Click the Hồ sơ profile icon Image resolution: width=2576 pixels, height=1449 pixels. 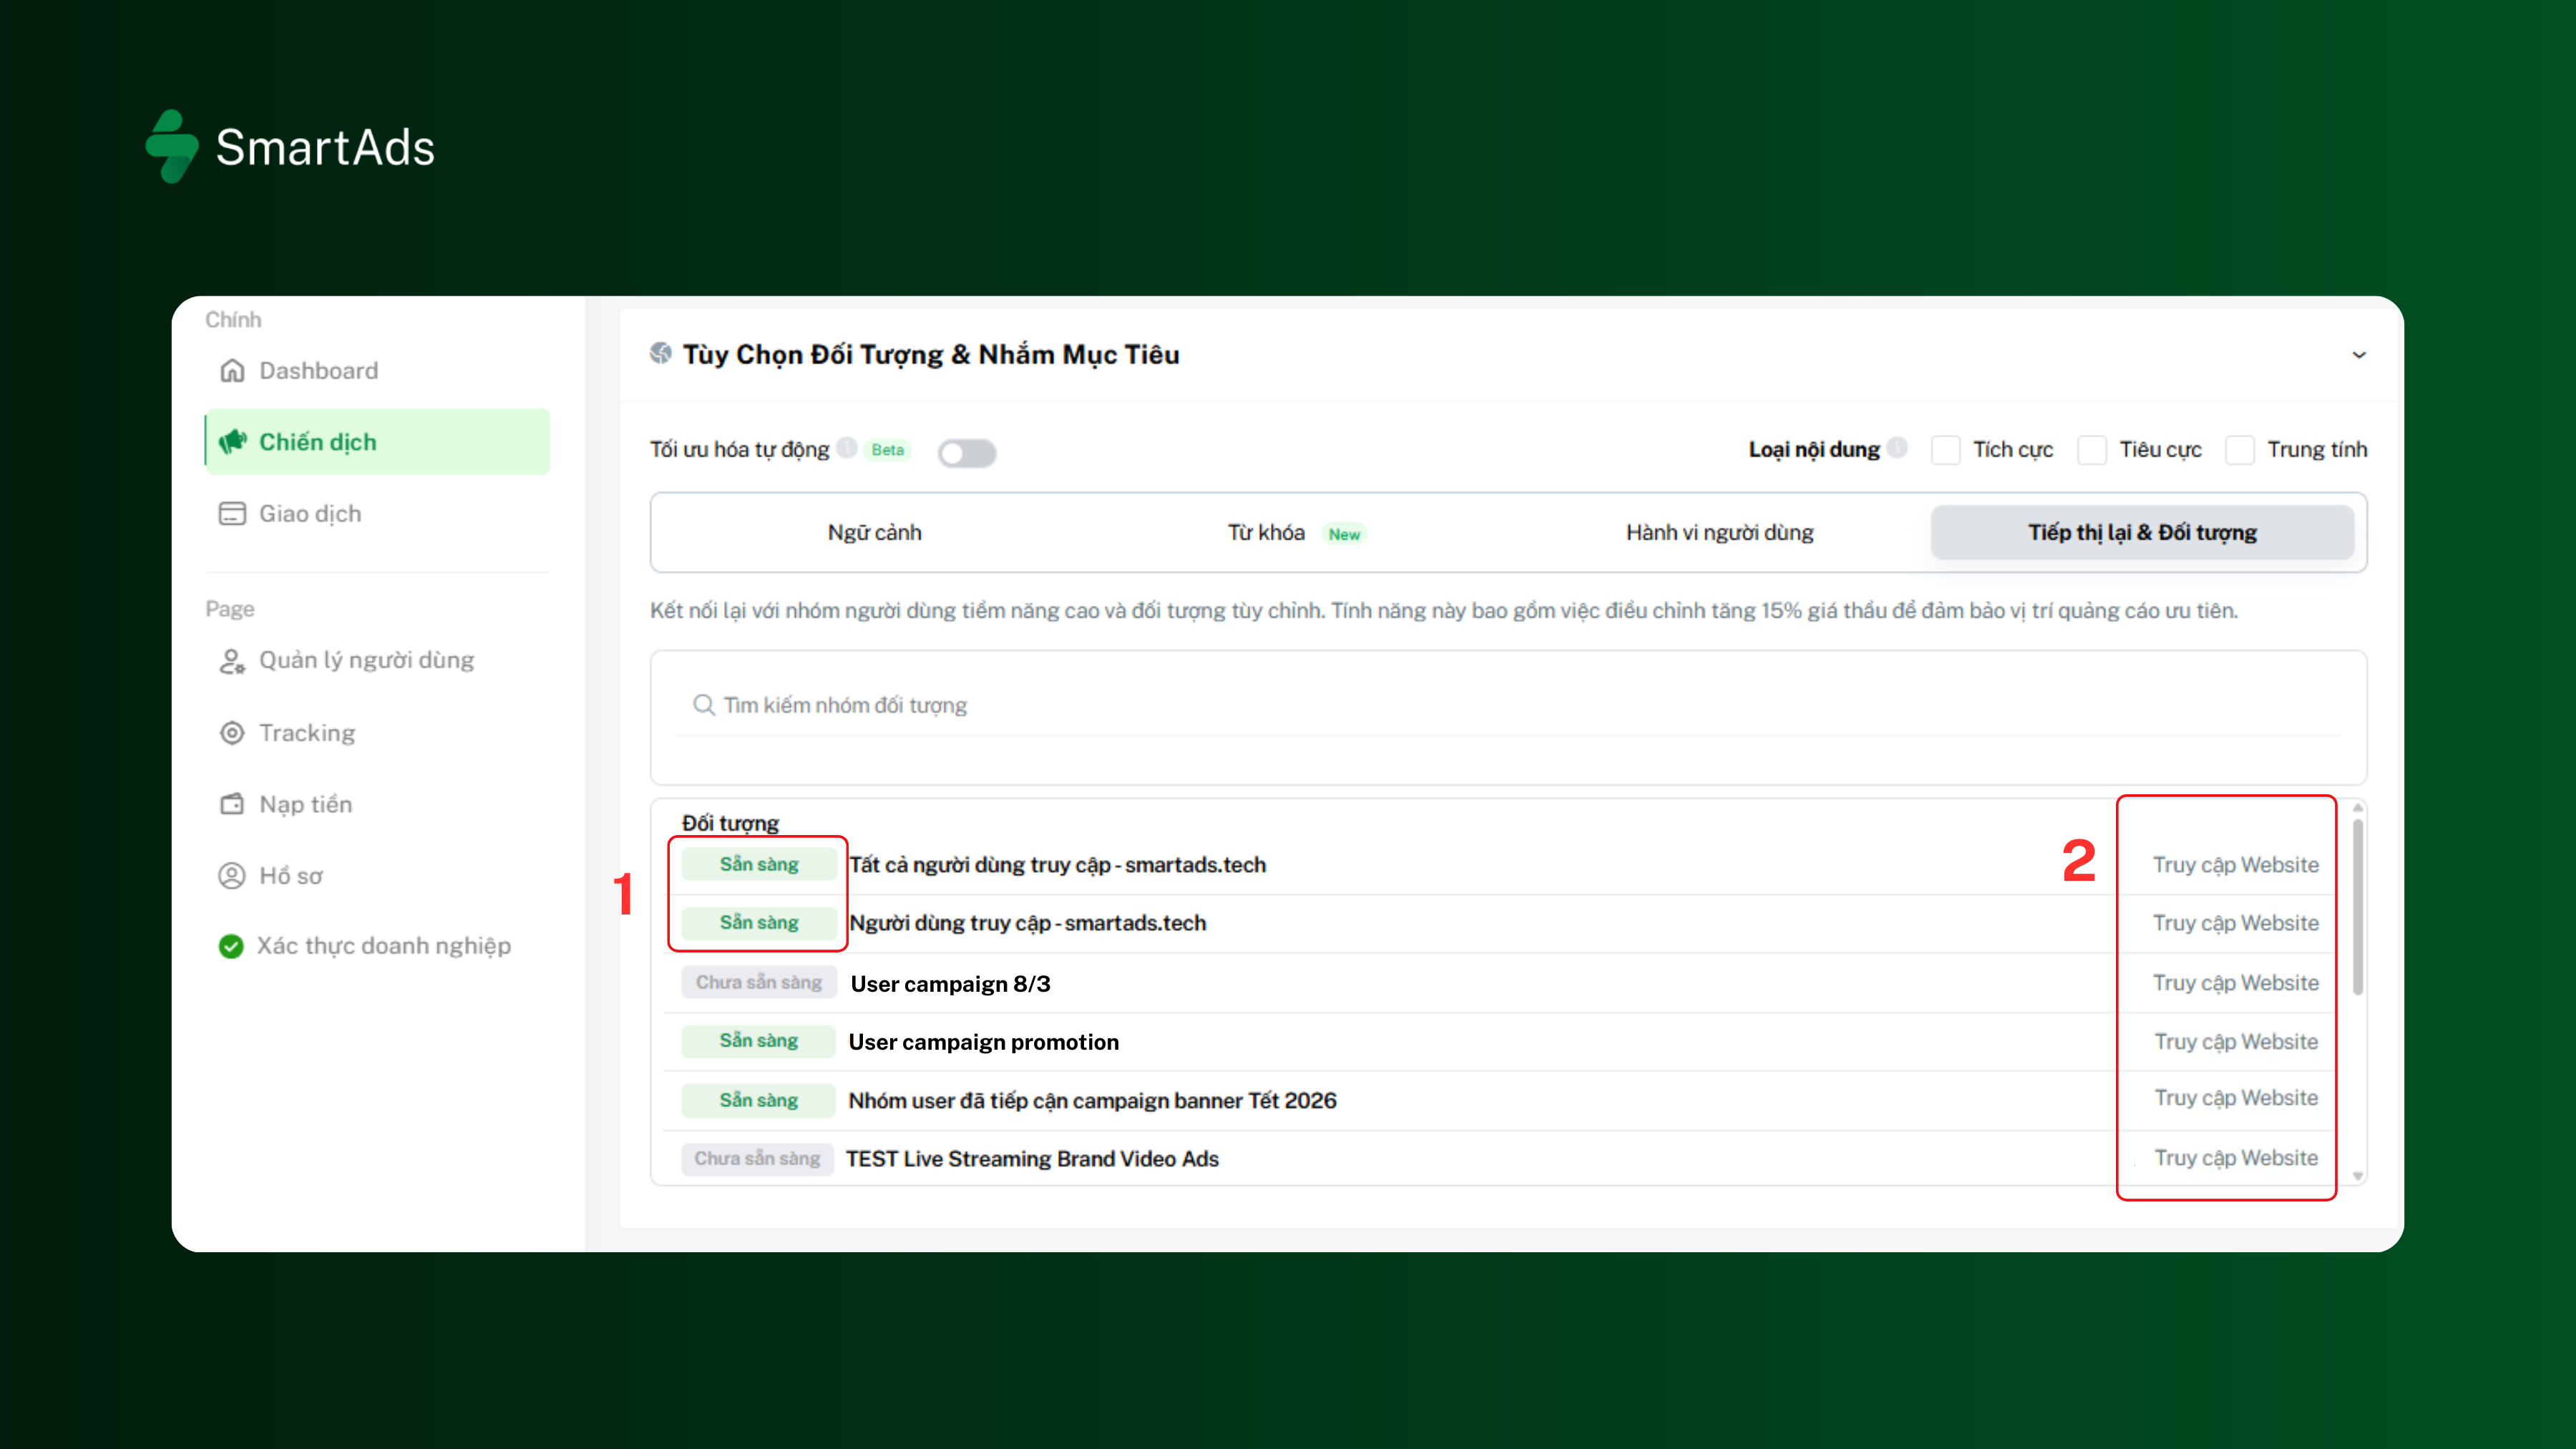click(232, 876)
